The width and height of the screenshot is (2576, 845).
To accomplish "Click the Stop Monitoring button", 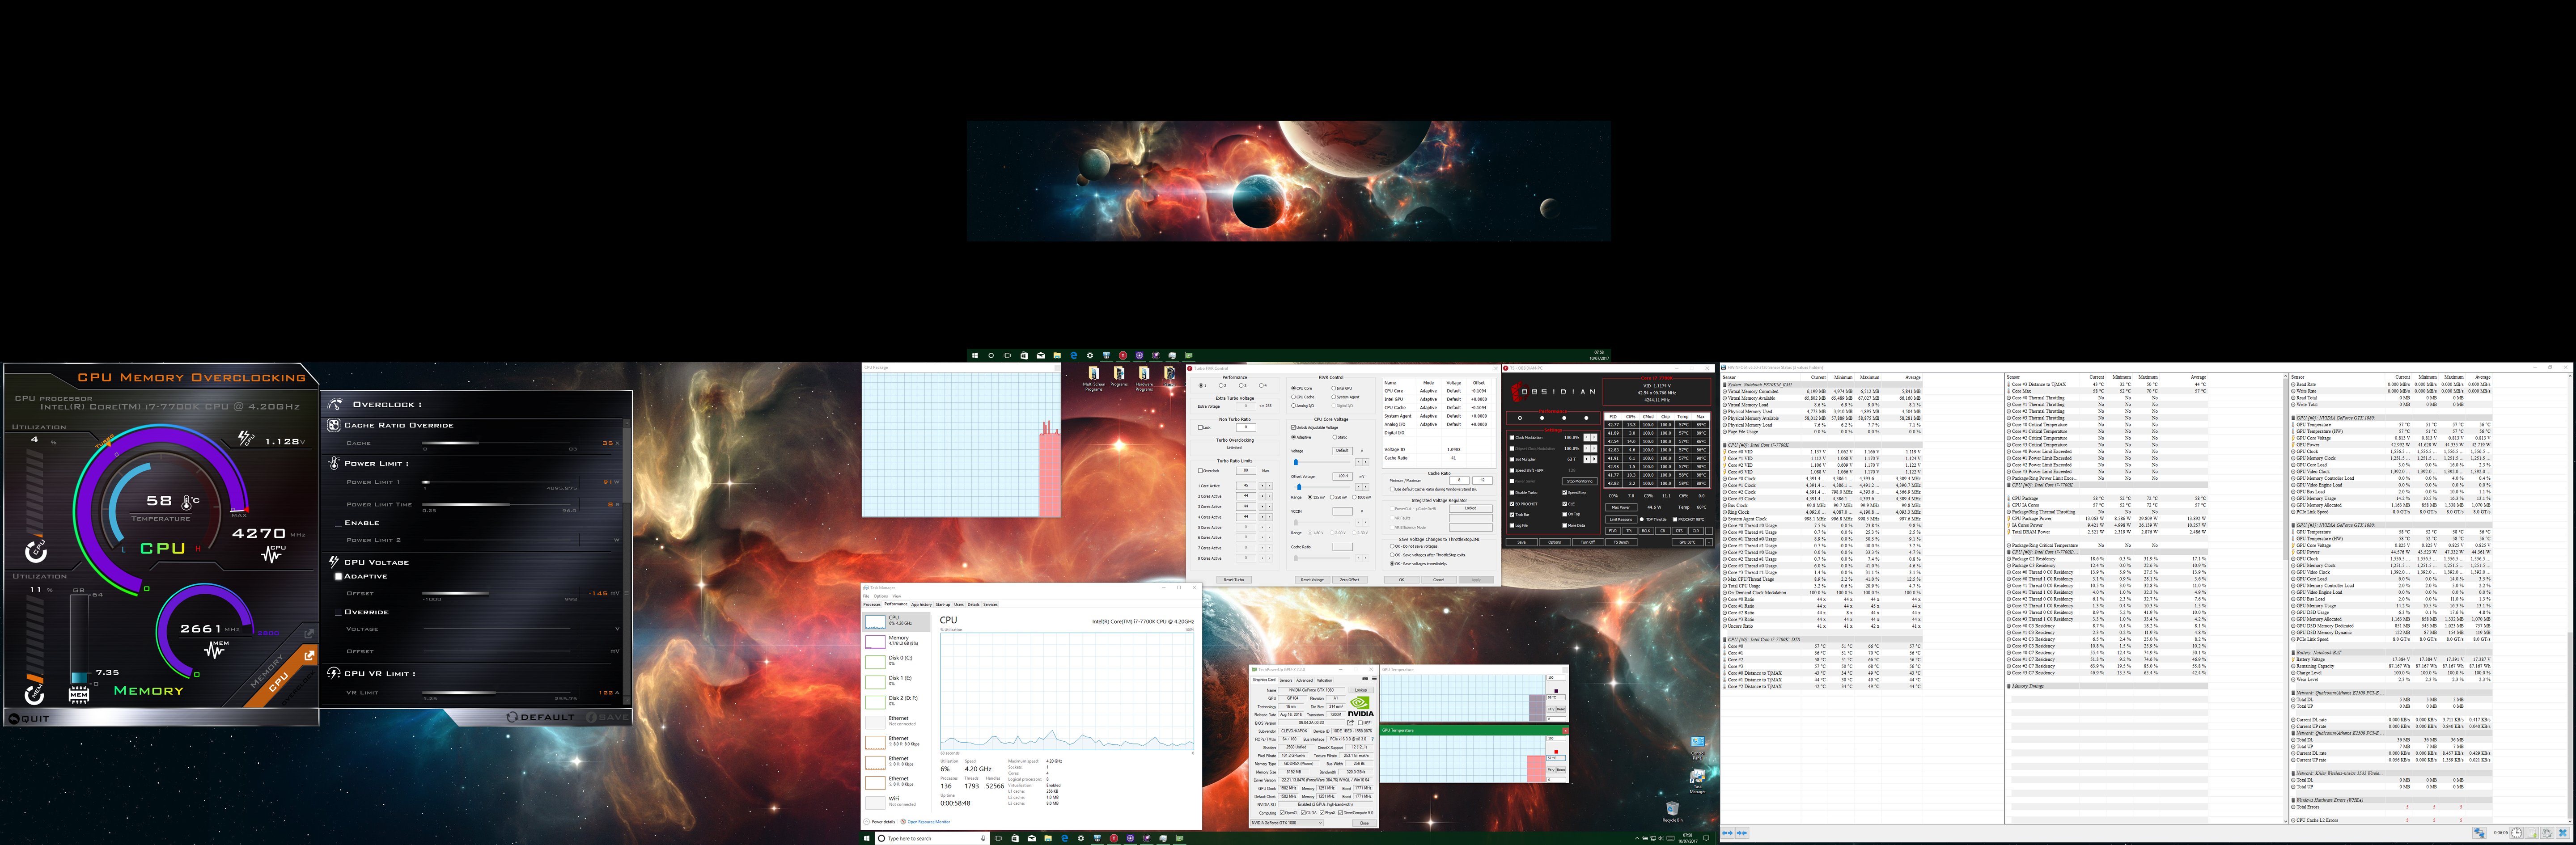I will tap(1580, 481).
